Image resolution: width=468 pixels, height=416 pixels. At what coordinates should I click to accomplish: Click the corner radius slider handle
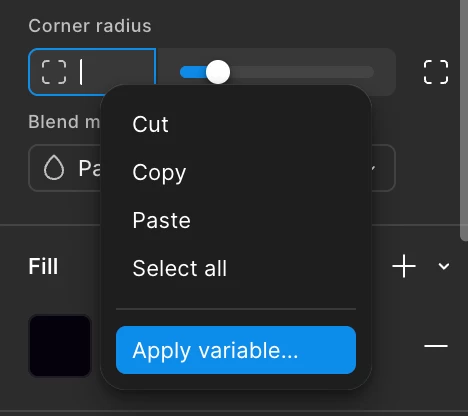[218, 72]
